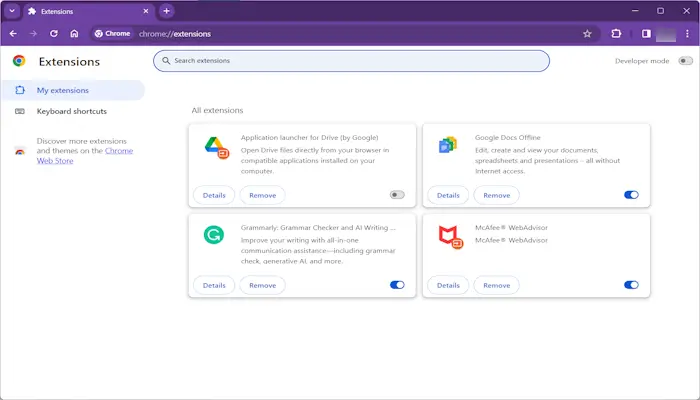The image size is (700, 400).
Task: Open the Chrome Web Store link
Action: [x=85, y=156]
